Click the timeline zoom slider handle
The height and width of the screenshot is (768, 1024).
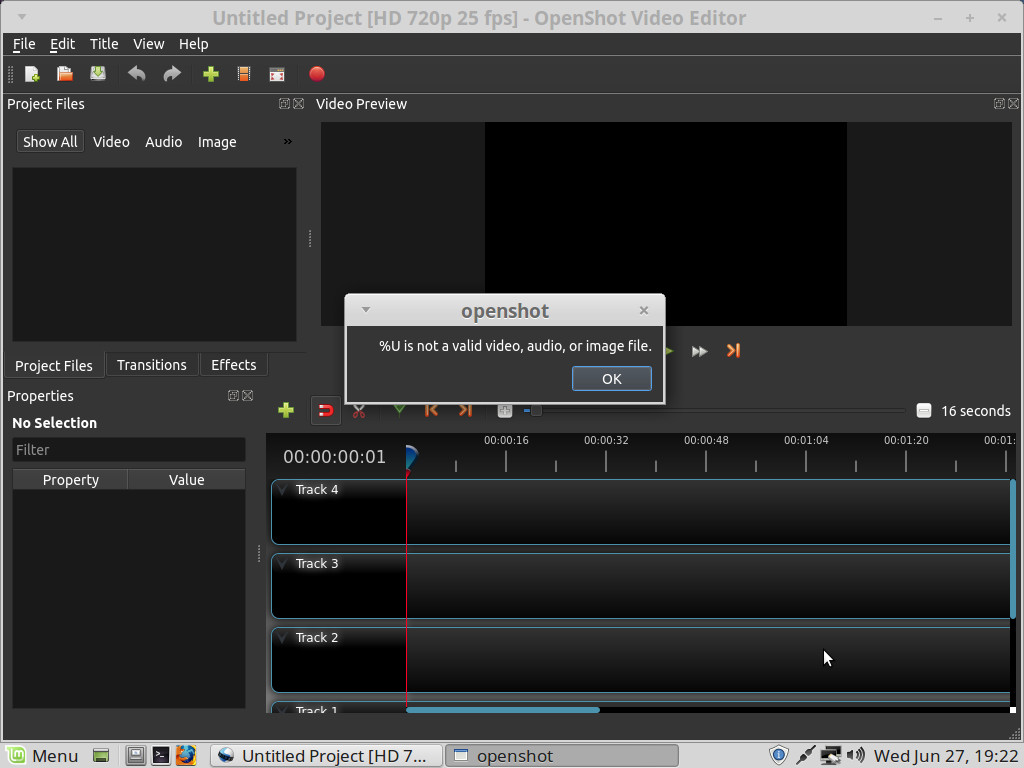coord(536,411)
